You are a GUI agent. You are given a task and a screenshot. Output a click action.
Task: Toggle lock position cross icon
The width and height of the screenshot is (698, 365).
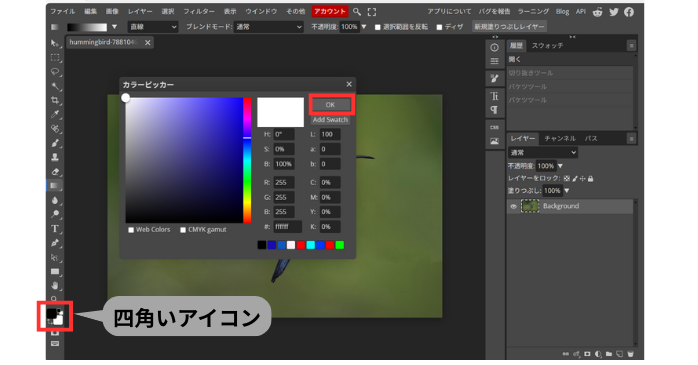click(583, 178)
